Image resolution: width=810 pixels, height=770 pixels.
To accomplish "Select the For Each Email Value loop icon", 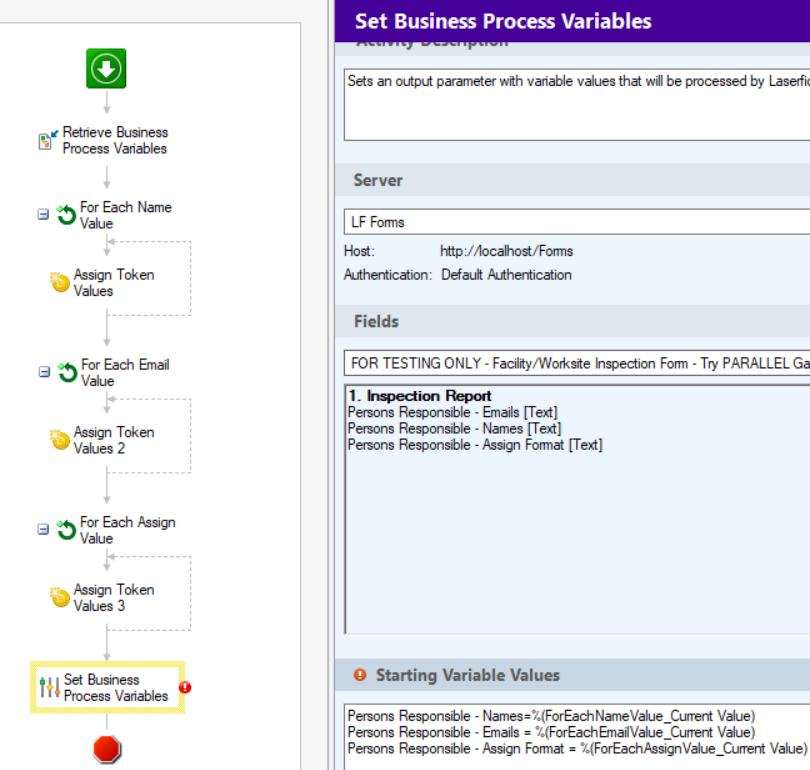I will 67,372.
